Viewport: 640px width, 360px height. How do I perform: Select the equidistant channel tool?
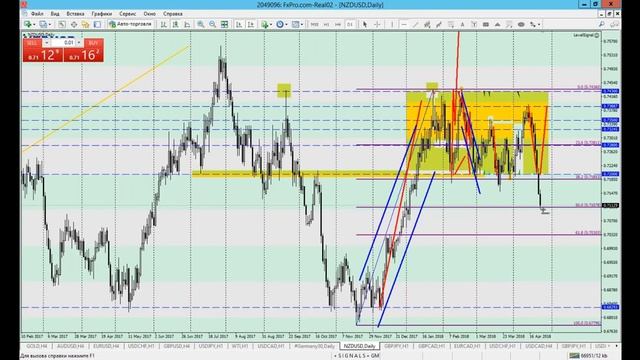427,24
